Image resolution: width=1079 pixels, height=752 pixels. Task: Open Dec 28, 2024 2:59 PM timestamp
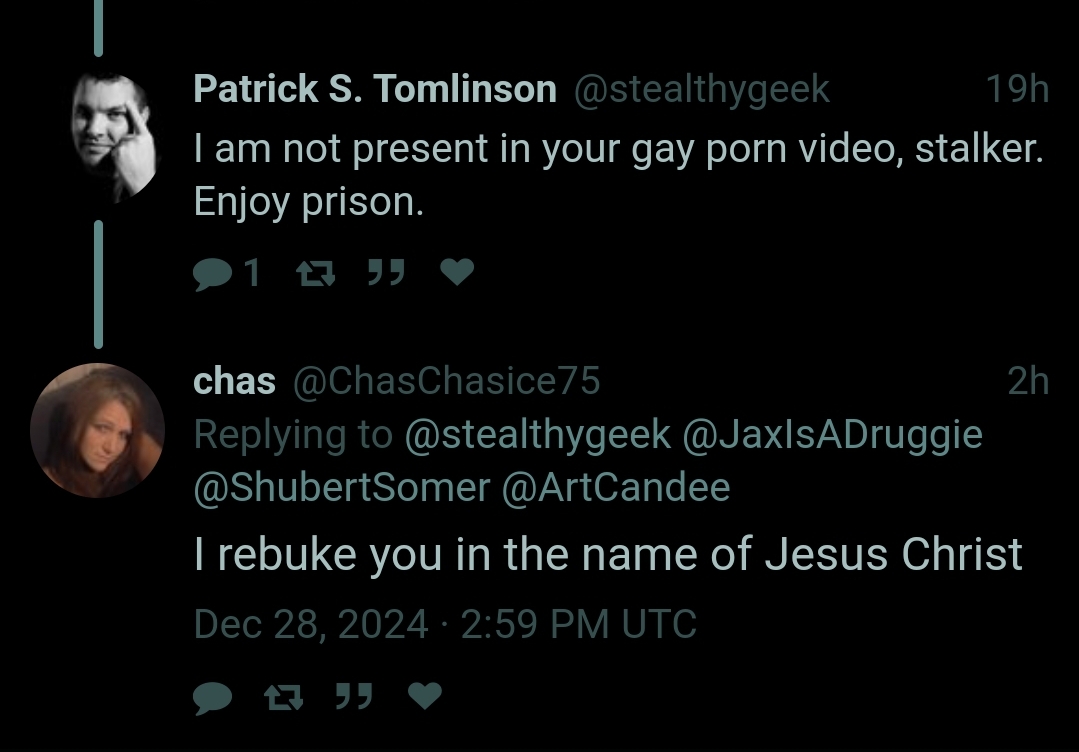[445, 624]
